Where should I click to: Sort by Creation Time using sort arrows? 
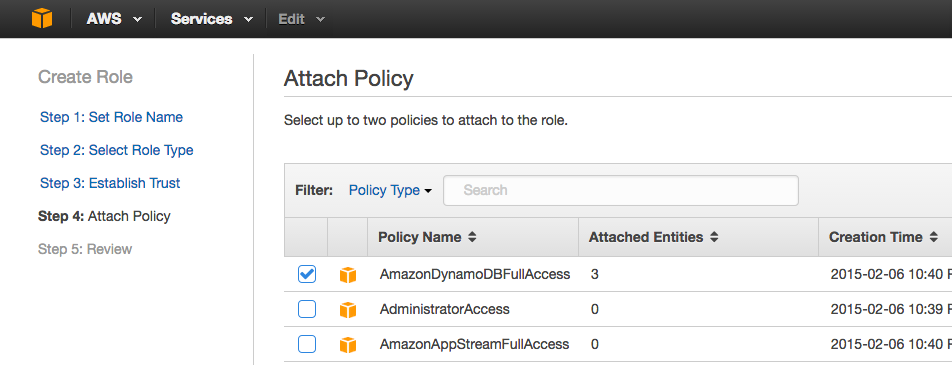click(x=933, y=237)
